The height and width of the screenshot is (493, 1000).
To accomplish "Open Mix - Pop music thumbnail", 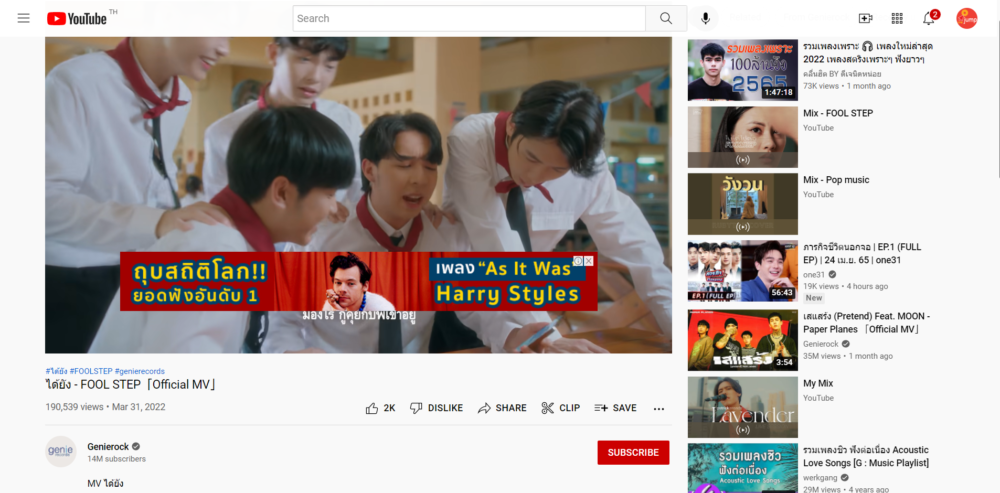I will point(742,204).
